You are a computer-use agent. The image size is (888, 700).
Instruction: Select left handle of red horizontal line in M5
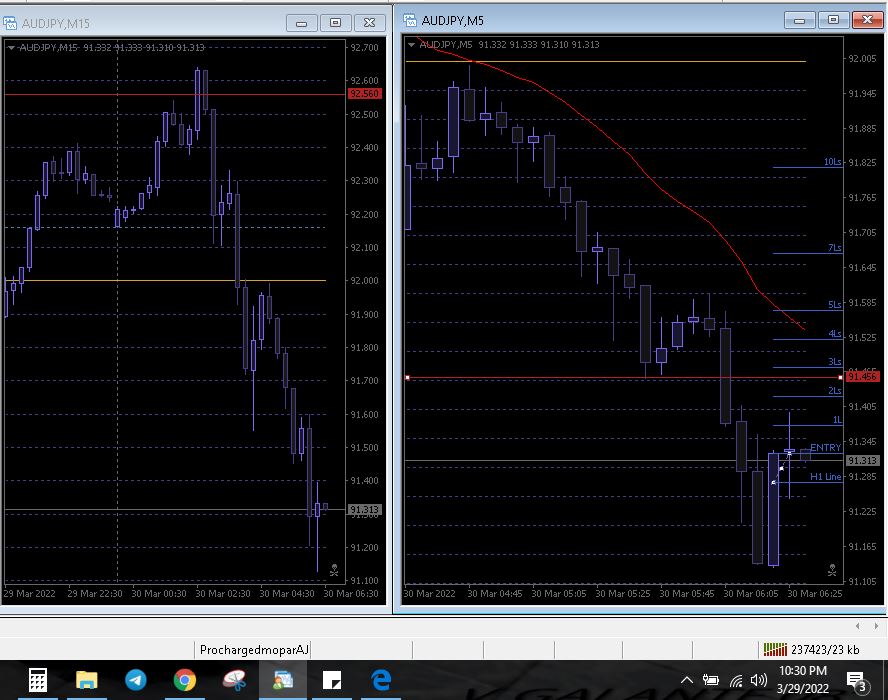[407, 377]
